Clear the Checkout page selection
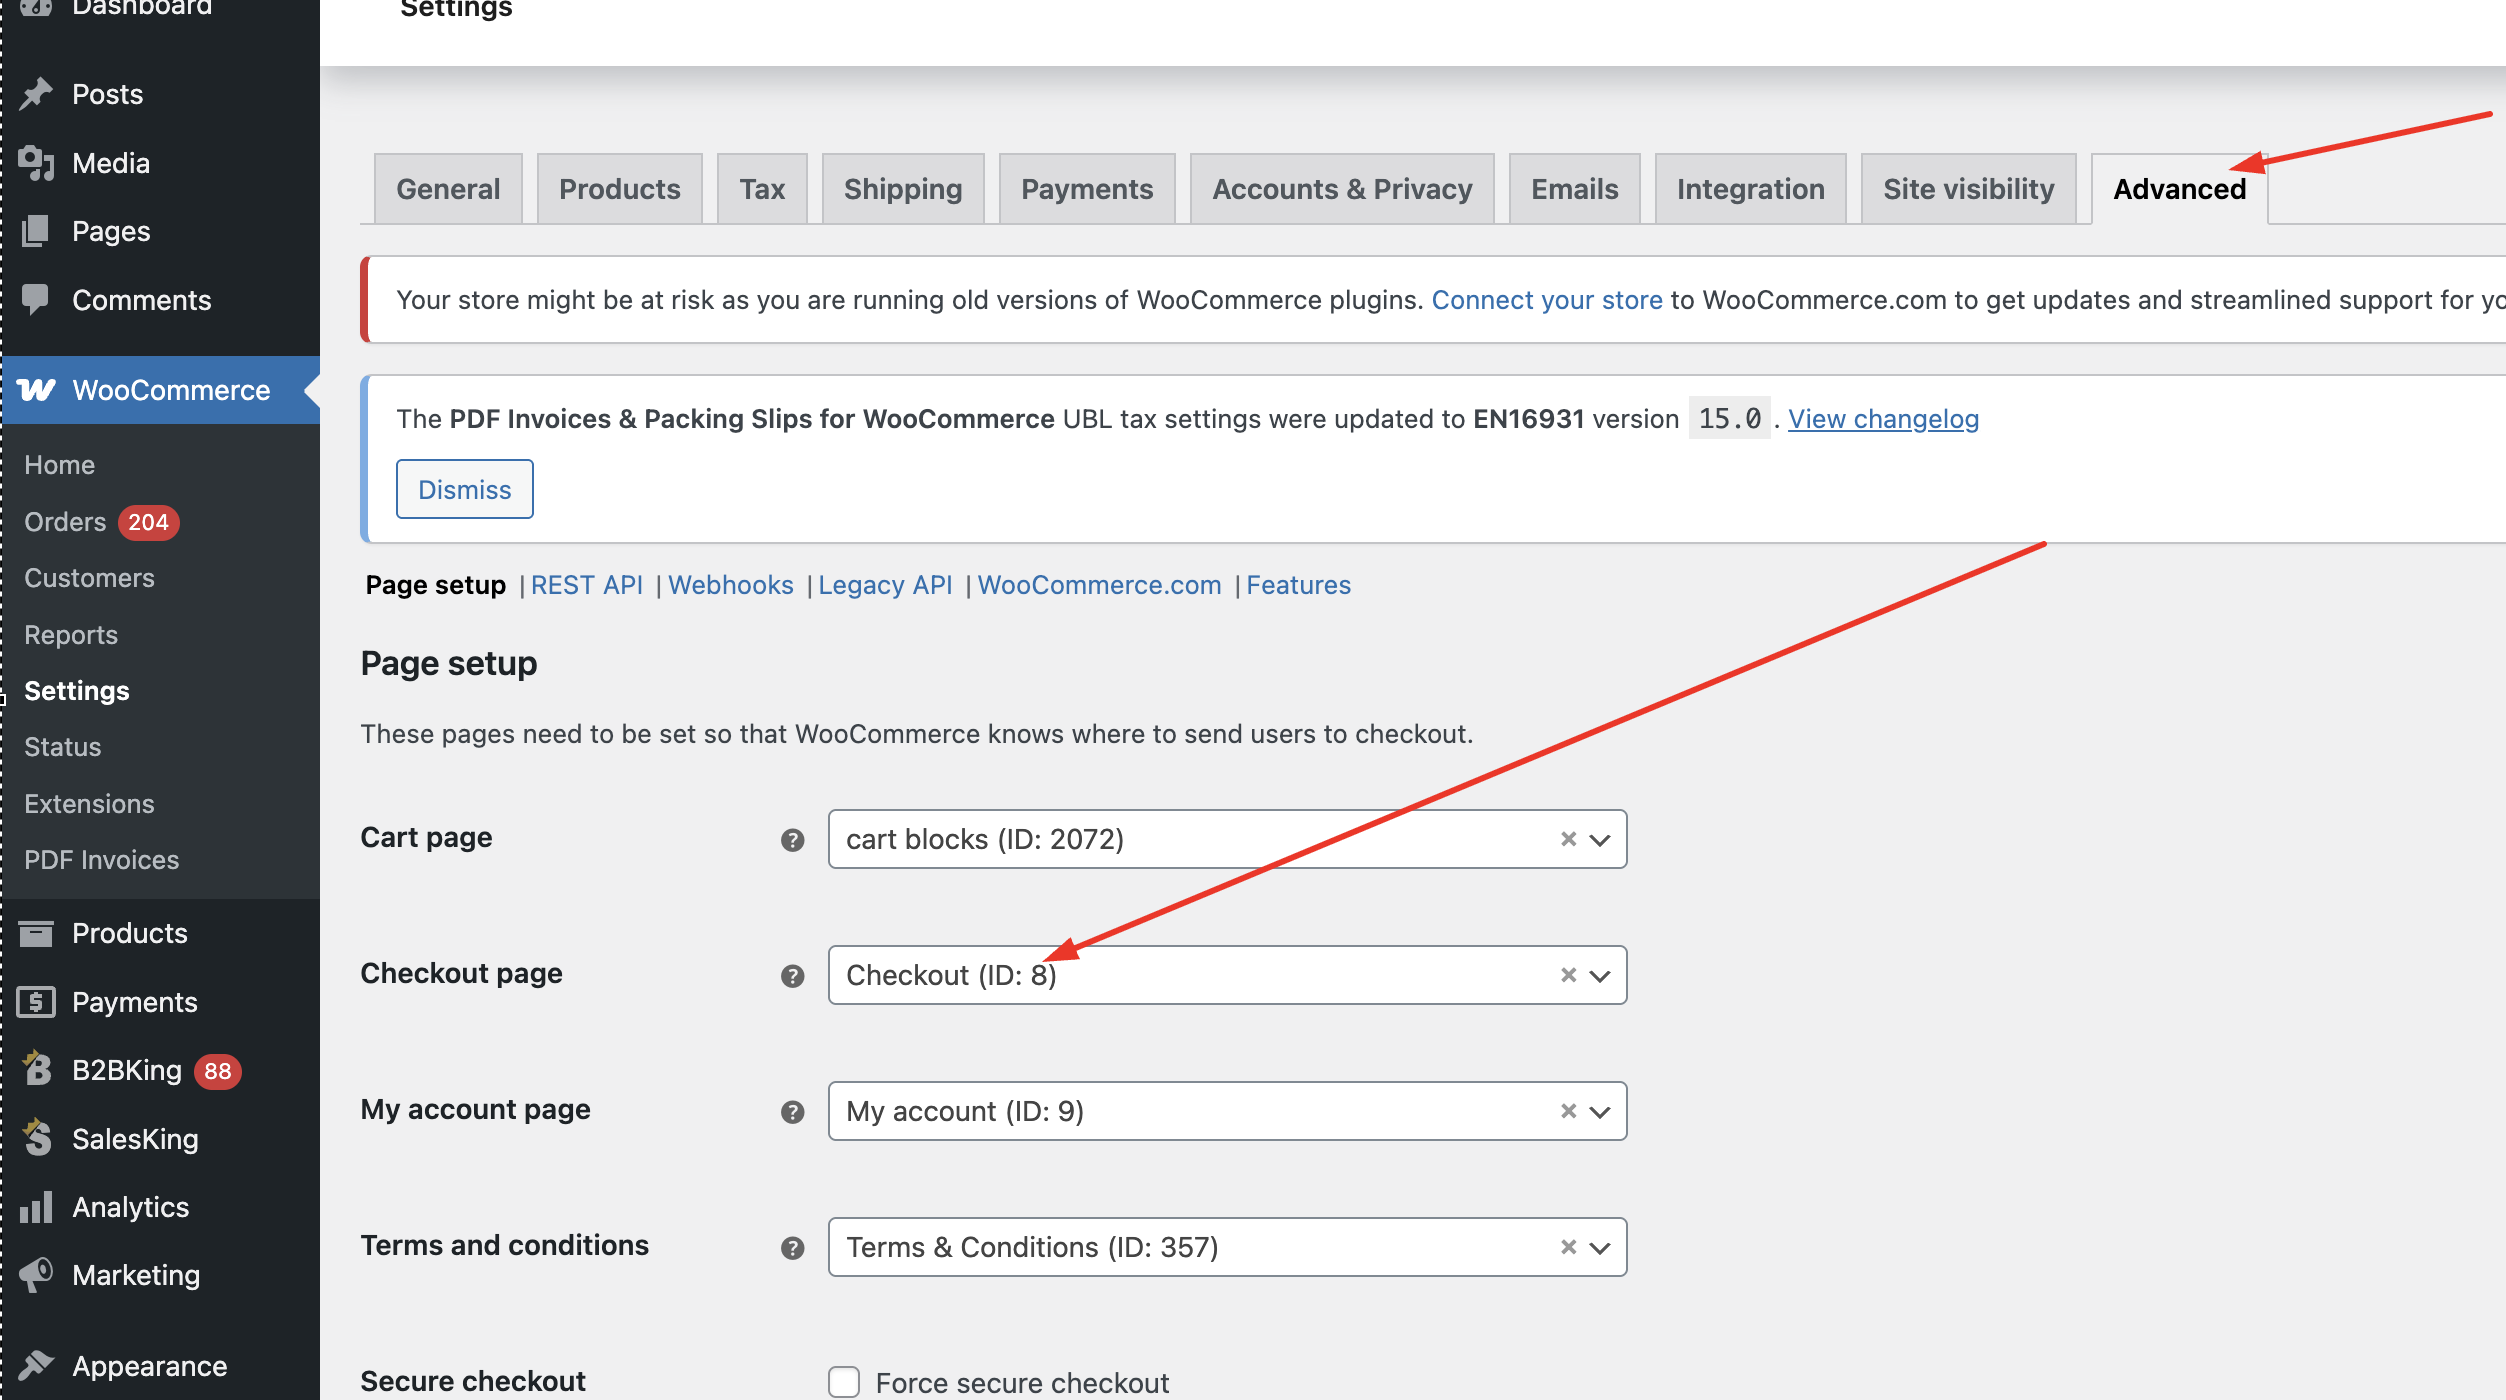 coord(1568,975)
